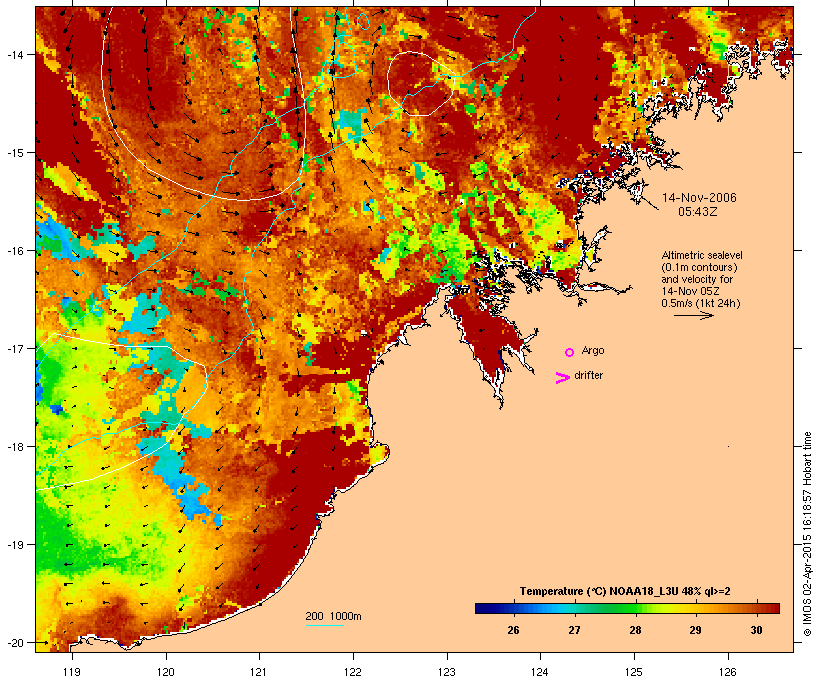Click the -18 latitude axis label
The image size is (820, 680).
(x=14, y=447)
